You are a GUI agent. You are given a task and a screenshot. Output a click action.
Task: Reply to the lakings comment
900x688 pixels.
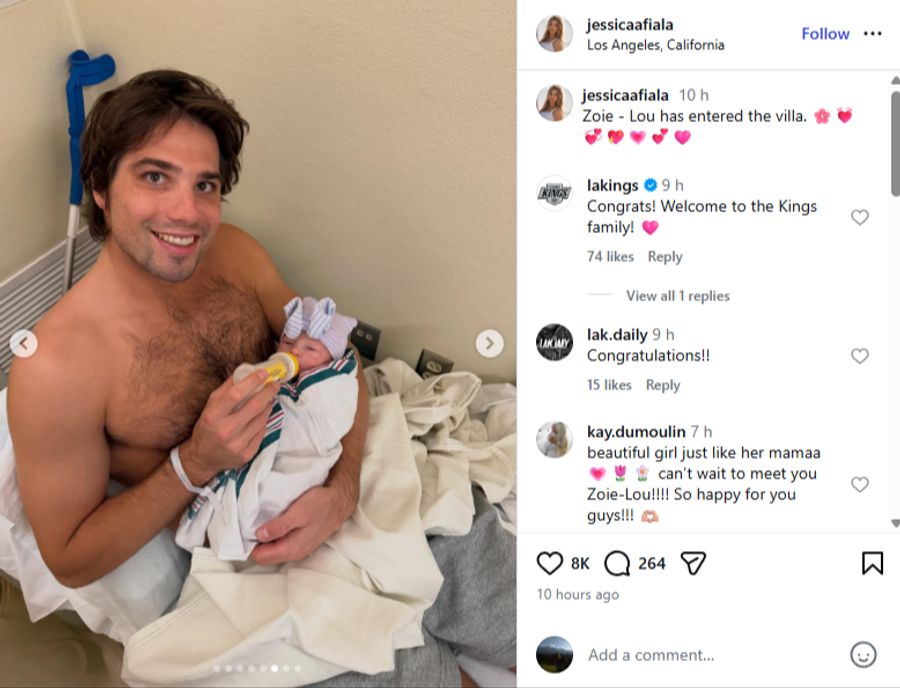(x=665, y=256)
